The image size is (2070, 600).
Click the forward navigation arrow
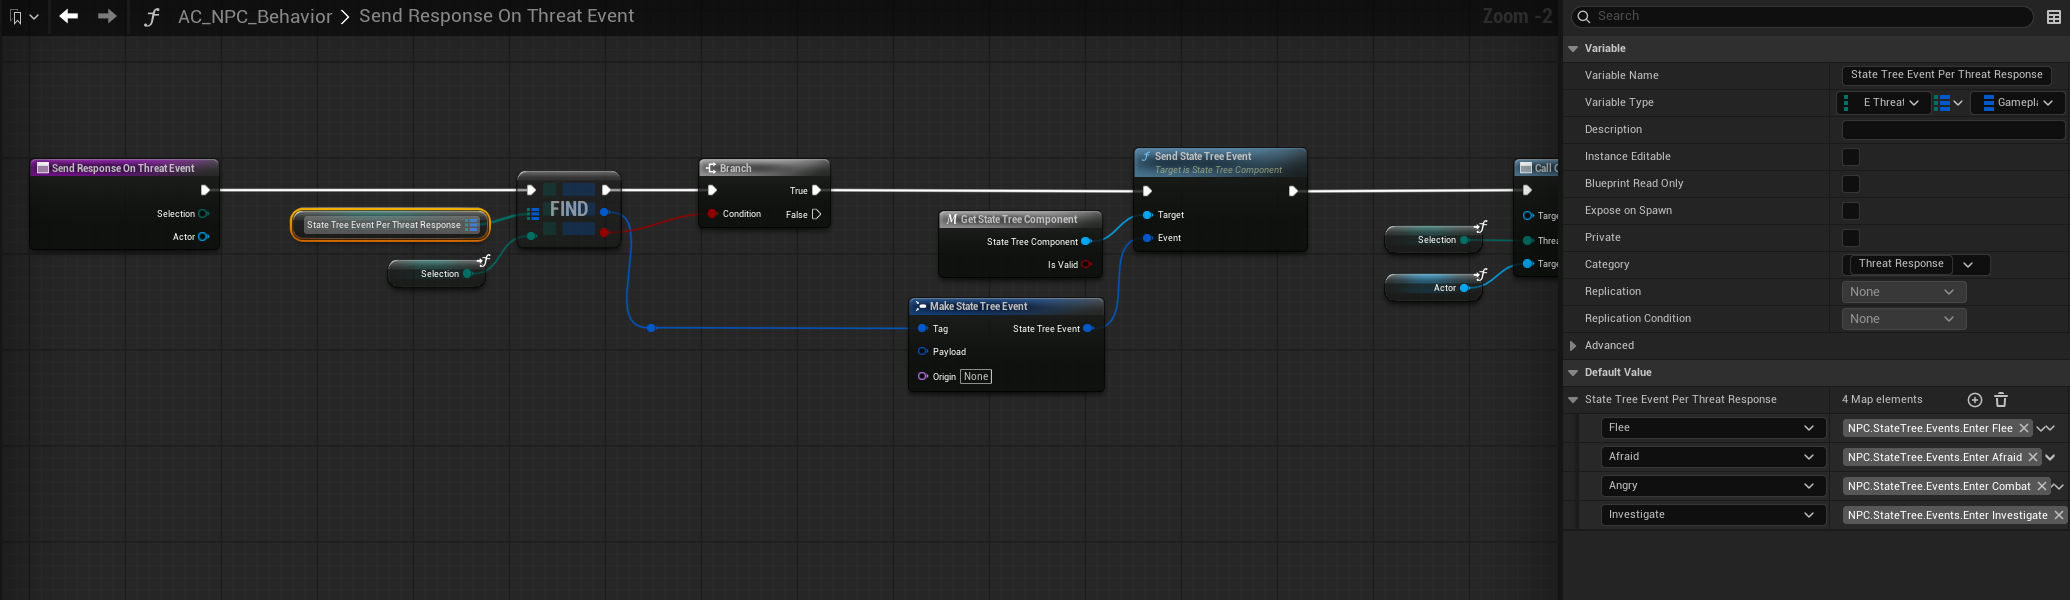(x=107, y=16)
